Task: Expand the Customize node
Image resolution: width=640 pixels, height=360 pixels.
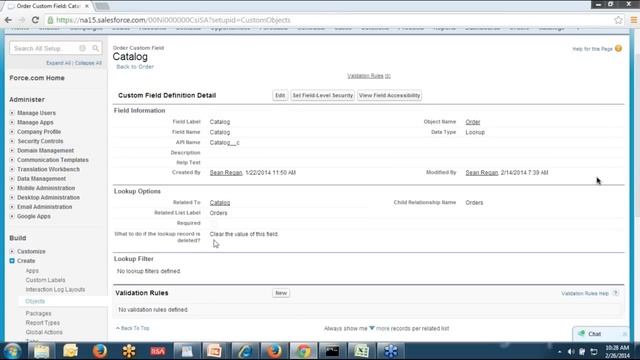Action: [x=12, y=251]
